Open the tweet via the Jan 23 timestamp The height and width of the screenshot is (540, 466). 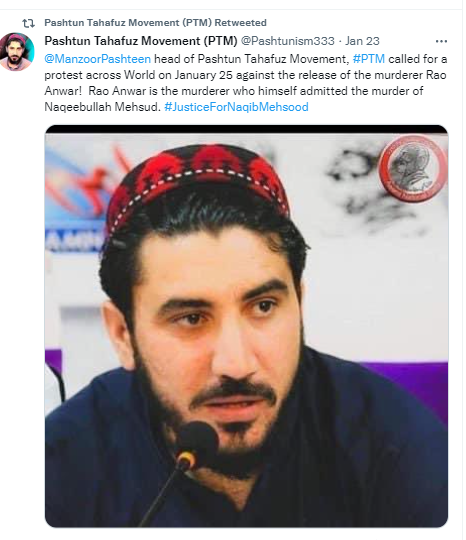[x=362, y=41]
